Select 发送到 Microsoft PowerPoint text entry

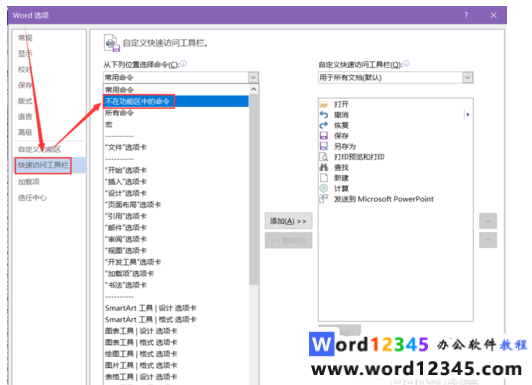point(384,199)
